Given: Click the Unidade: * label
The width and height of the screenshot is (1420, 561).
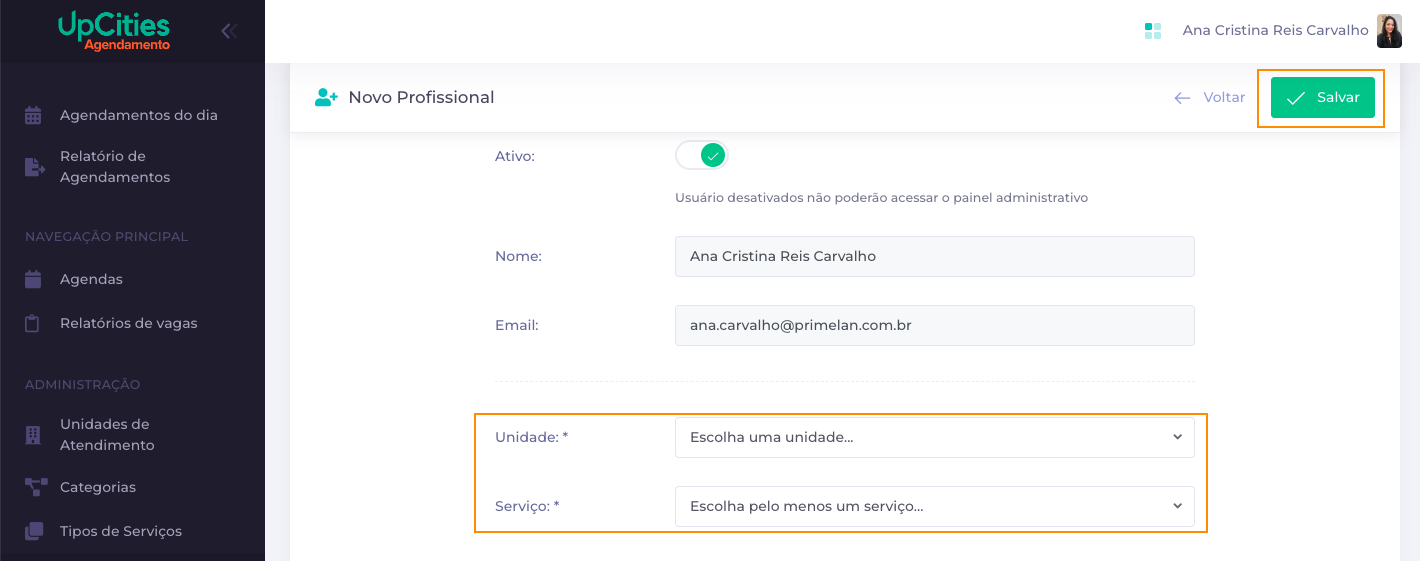Looking at the screenshot, I should [x=532, y=437].
